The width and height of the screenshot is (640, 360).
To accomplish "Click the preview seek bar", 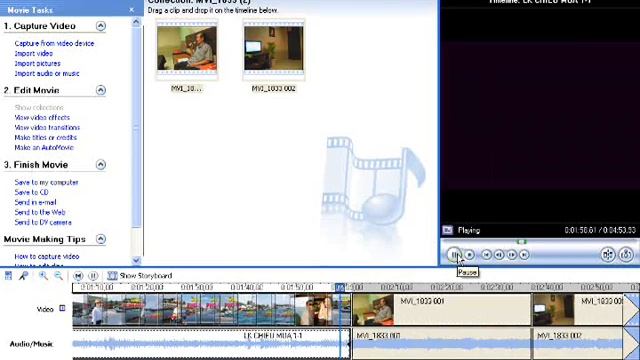I will coord(539,242).
